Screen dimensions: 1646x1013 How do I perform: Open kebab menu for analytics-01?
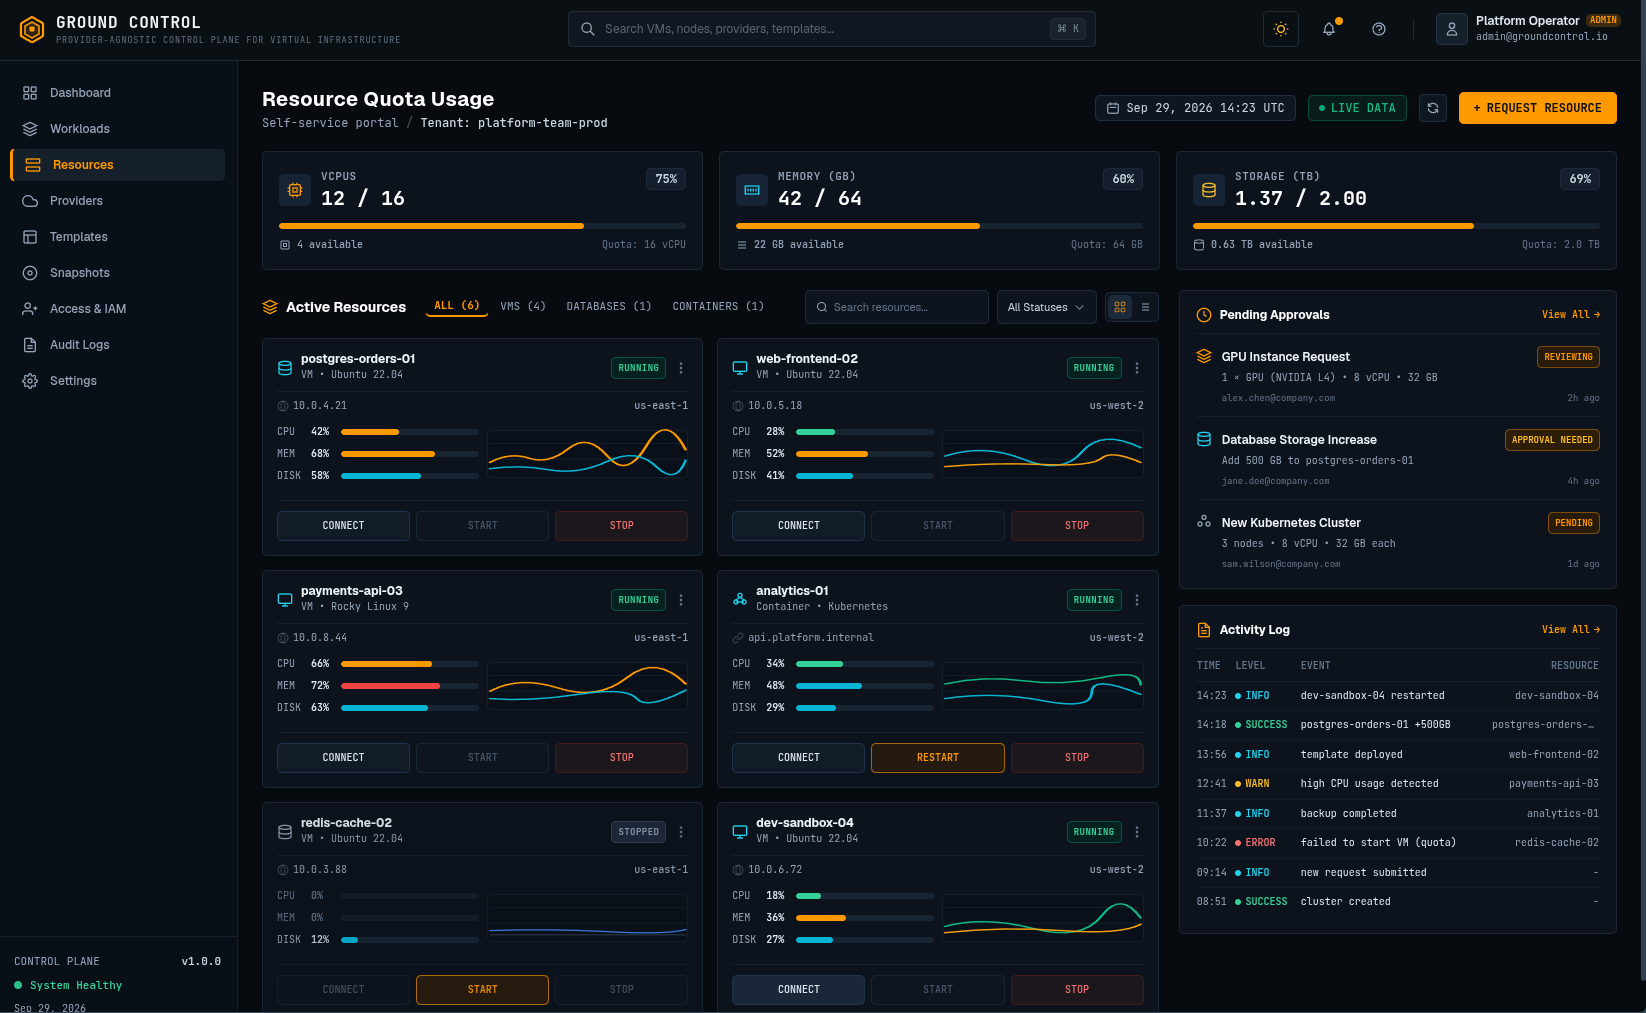[x=1137, y=600]
